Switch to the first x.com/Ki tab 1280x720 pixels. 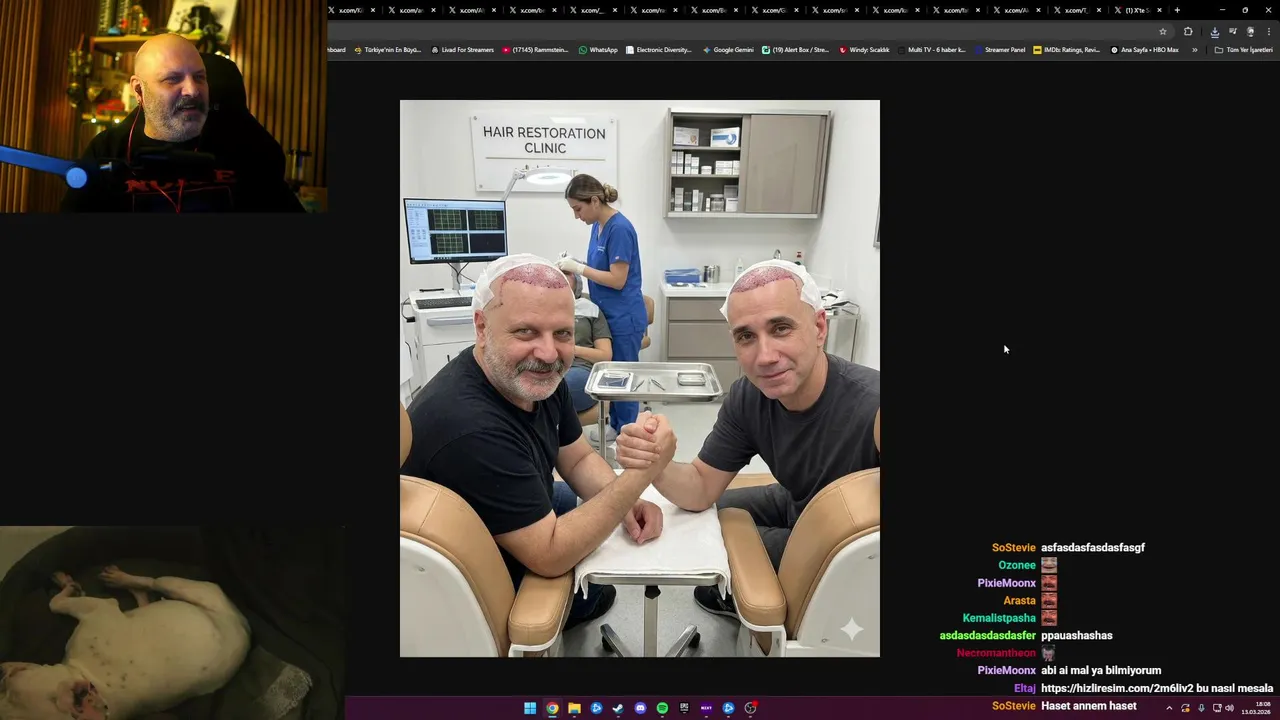click(x=350, y=10)
